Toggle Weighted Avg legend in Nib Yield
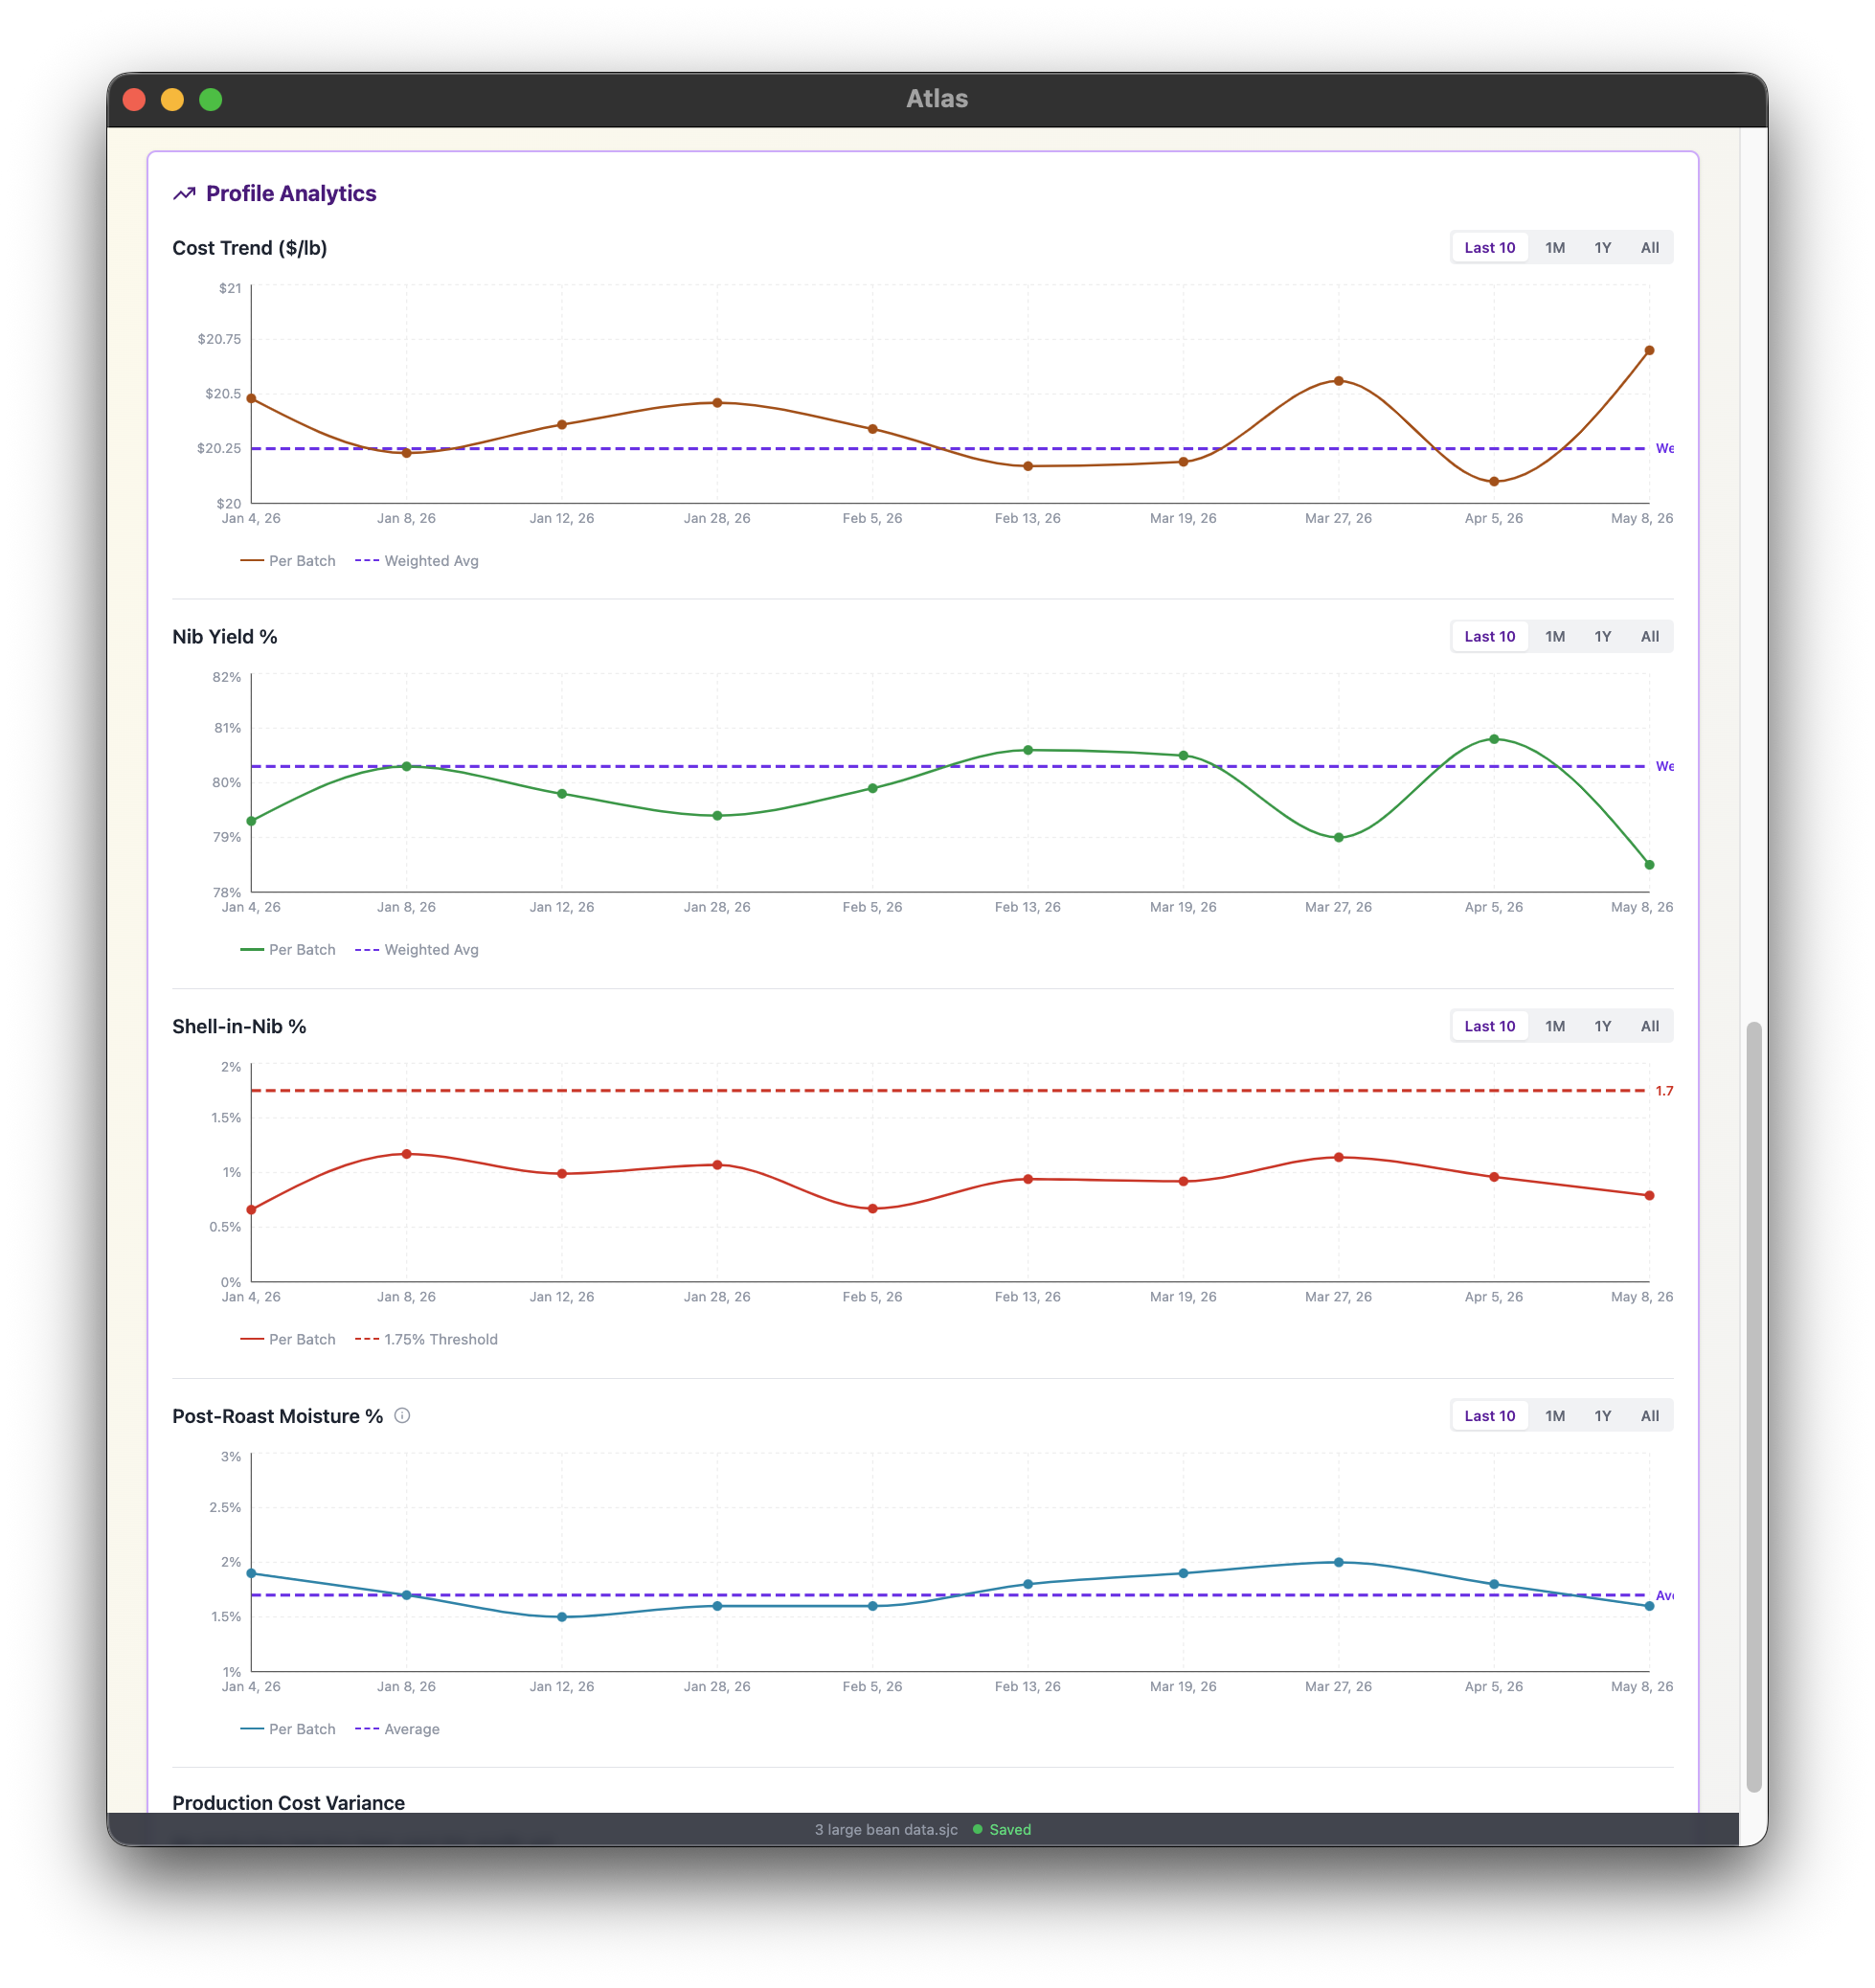Image resolution: width=1875 pixels, height=1988 pixels. 418,950
